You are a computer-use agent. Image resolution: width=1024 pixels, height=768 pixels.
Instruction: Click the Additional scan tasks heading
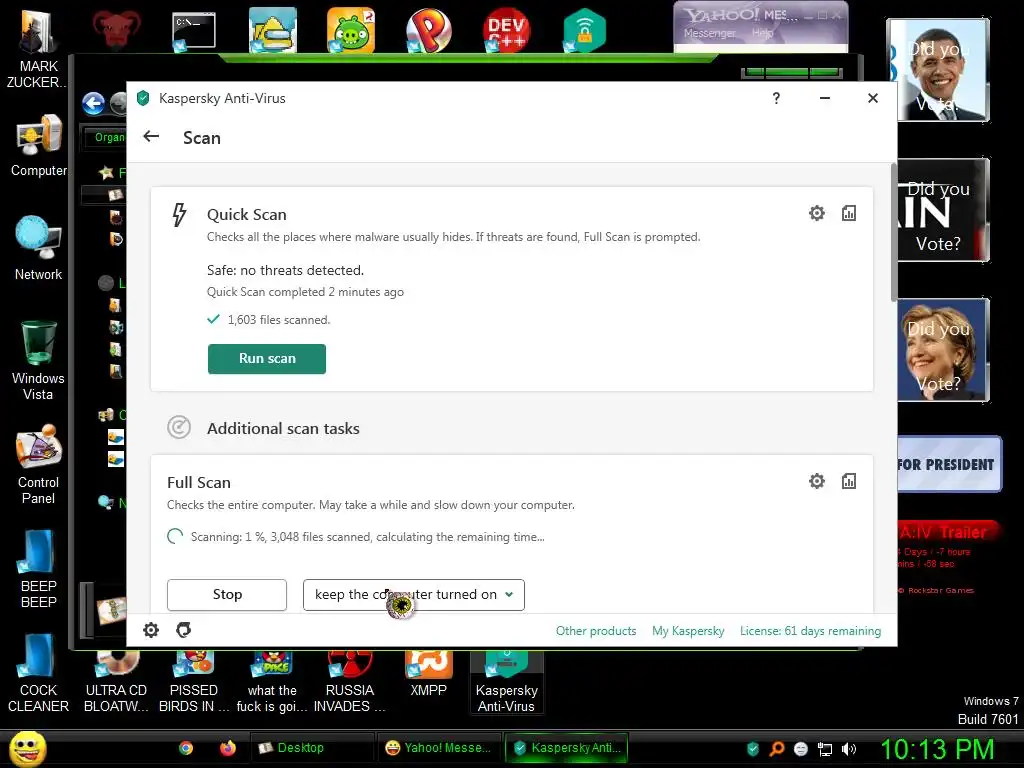point(283,428)
